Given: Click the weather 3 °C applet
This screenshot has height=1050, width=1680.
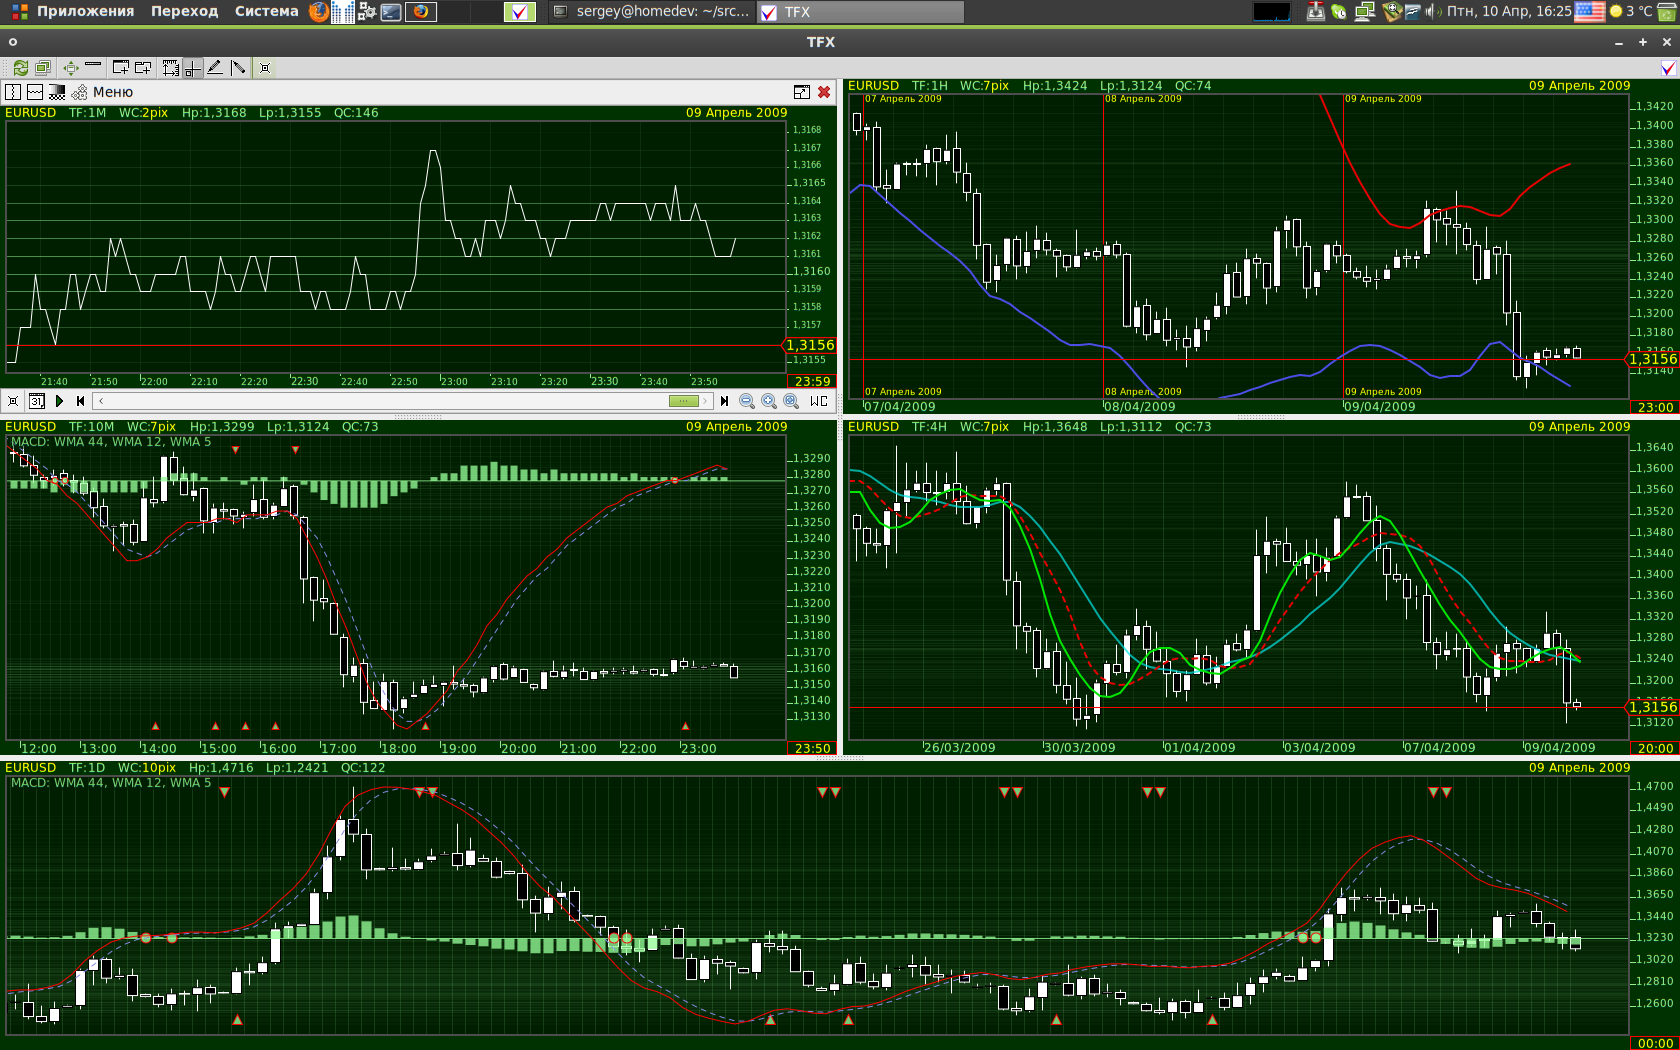Looking at the screenshot, I should click(1630, 11).
